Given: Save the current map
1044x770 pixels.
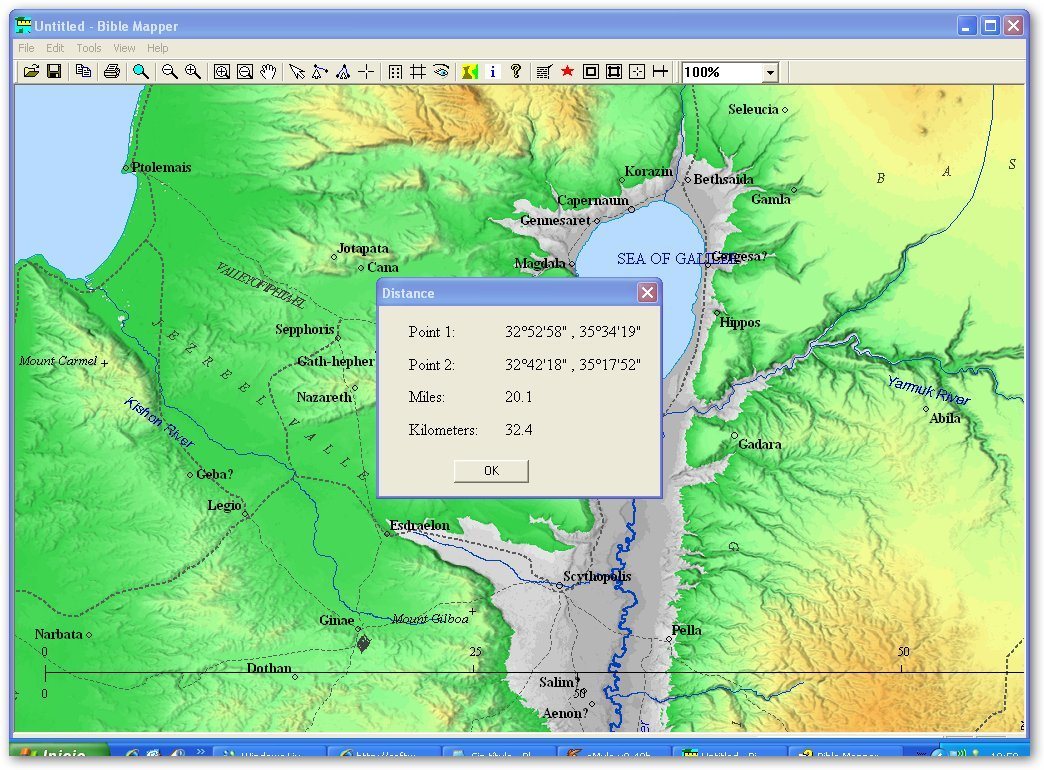Looking at the screenshot, I should coord(55,71).
